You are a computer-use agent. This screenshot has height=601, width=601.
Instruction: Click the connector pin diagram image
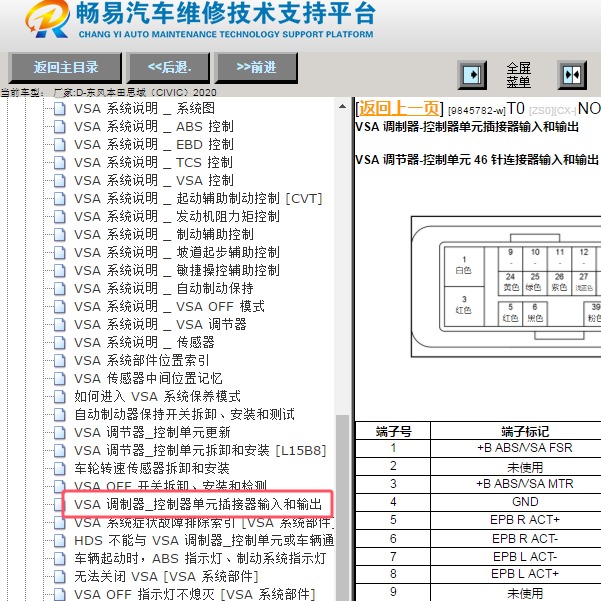pyautogui.click(x=506, y=287)
